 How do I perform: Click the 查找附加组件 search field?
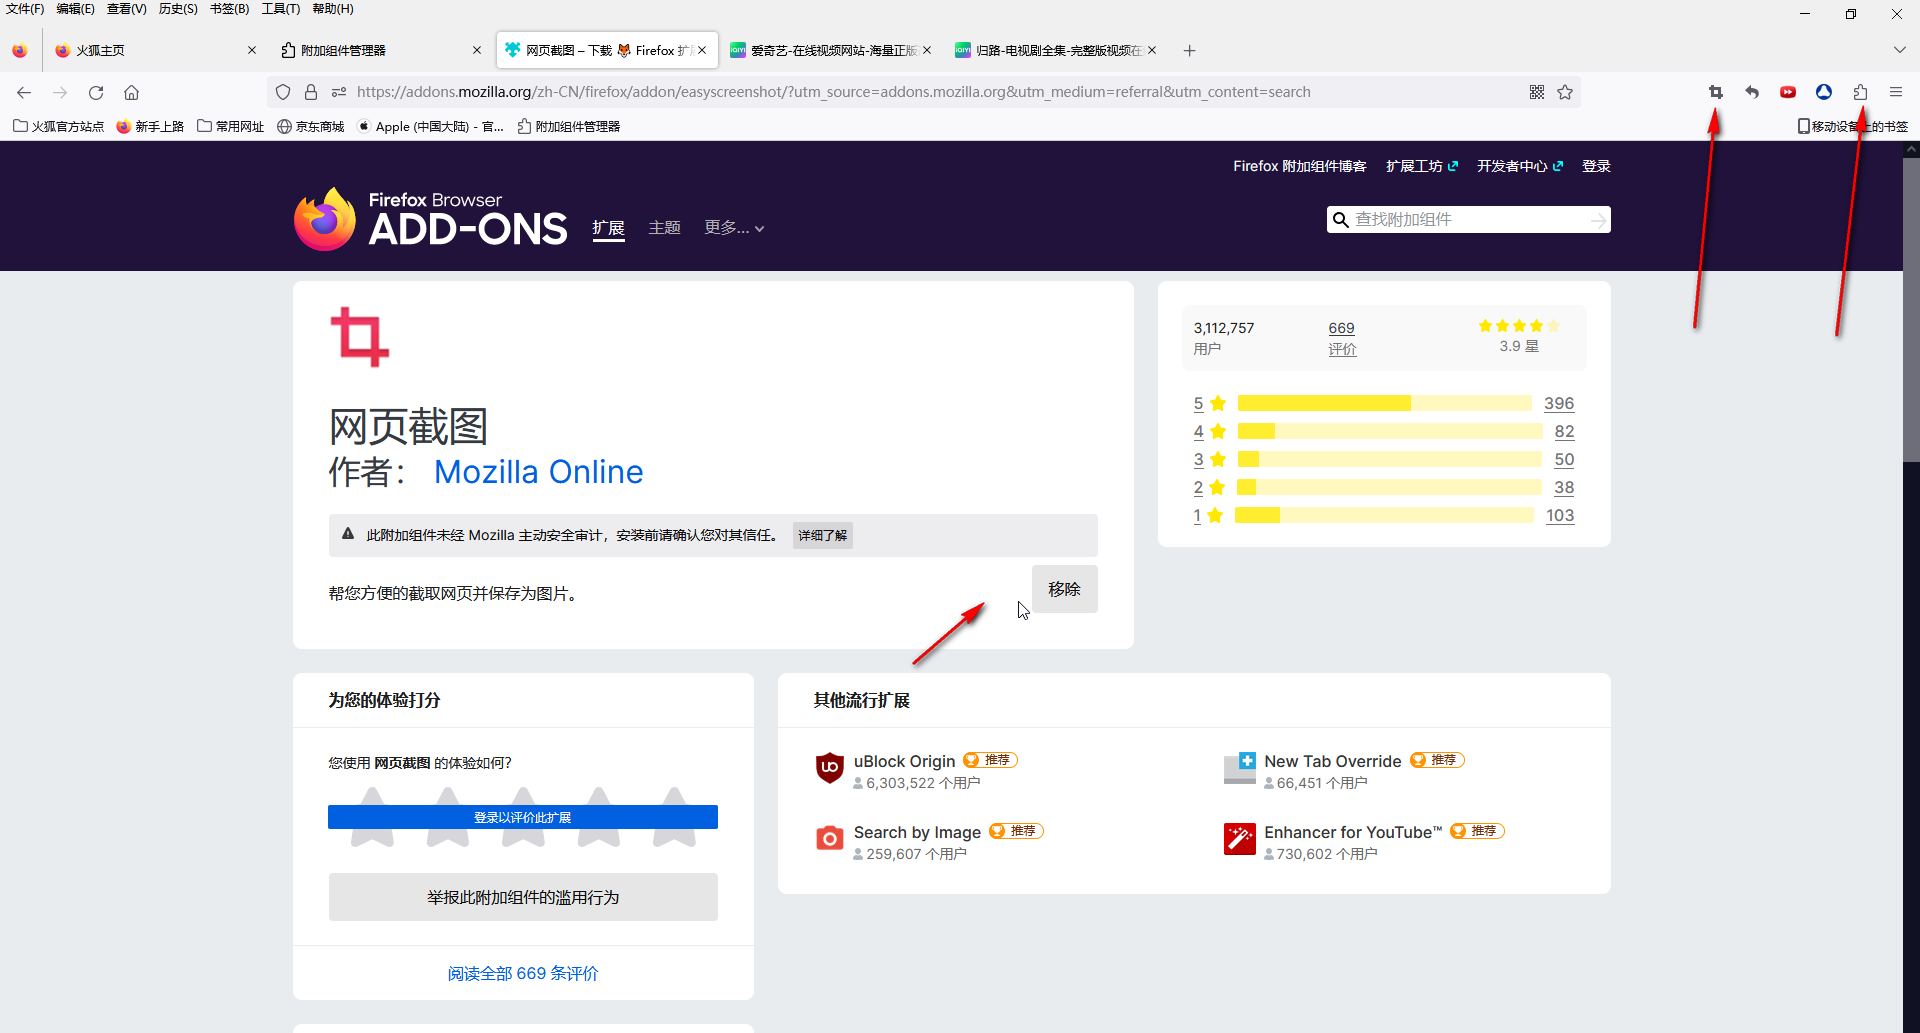(1468, 220)
